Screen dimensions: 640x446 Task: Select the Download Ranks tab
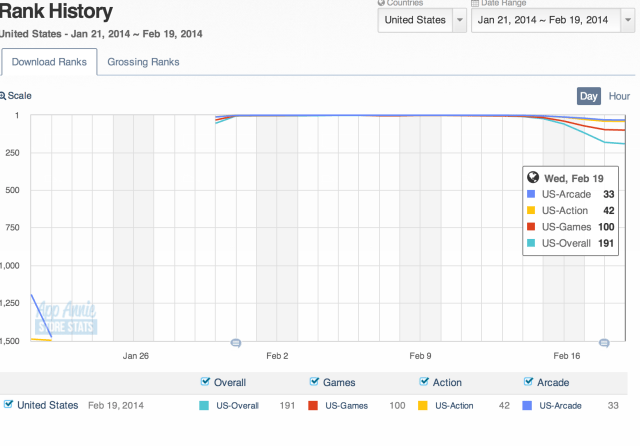click(49, 62)
